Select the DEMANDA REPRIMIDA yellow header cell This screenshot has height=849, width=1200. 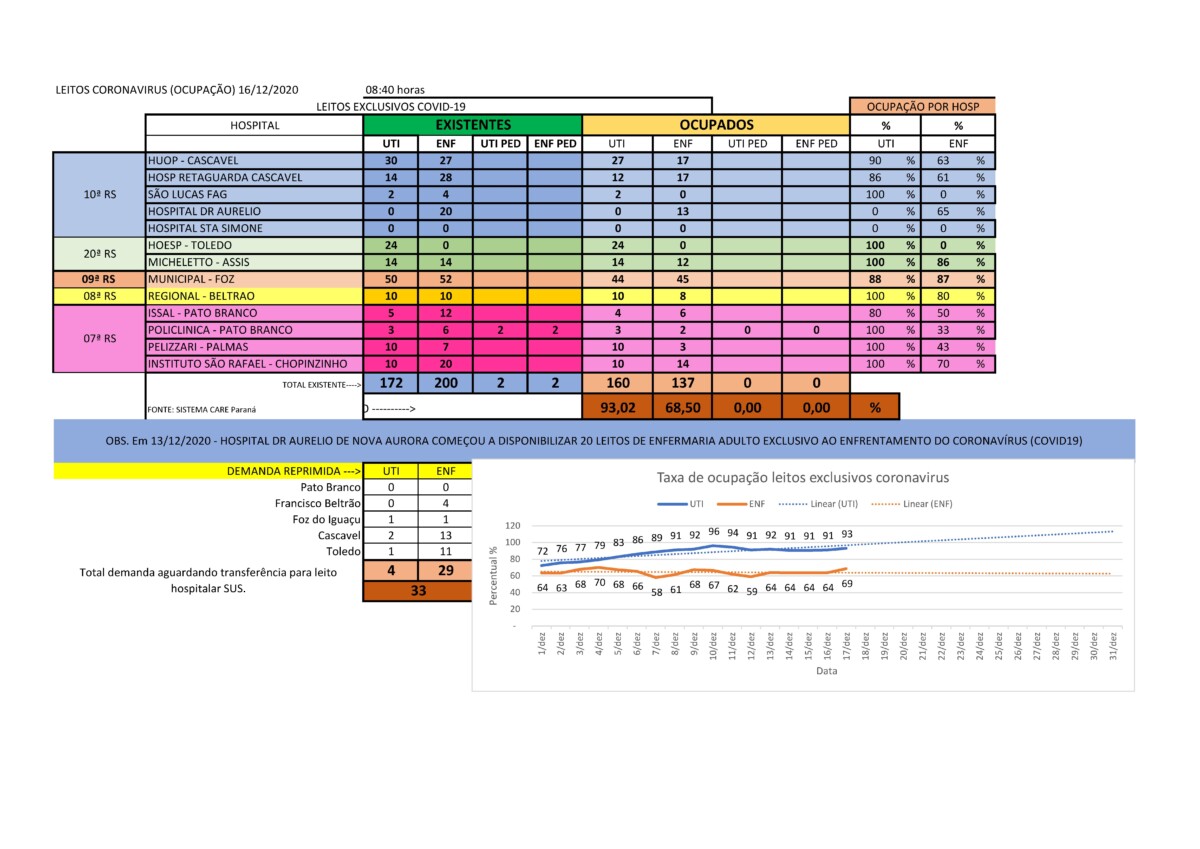[209, 470]
